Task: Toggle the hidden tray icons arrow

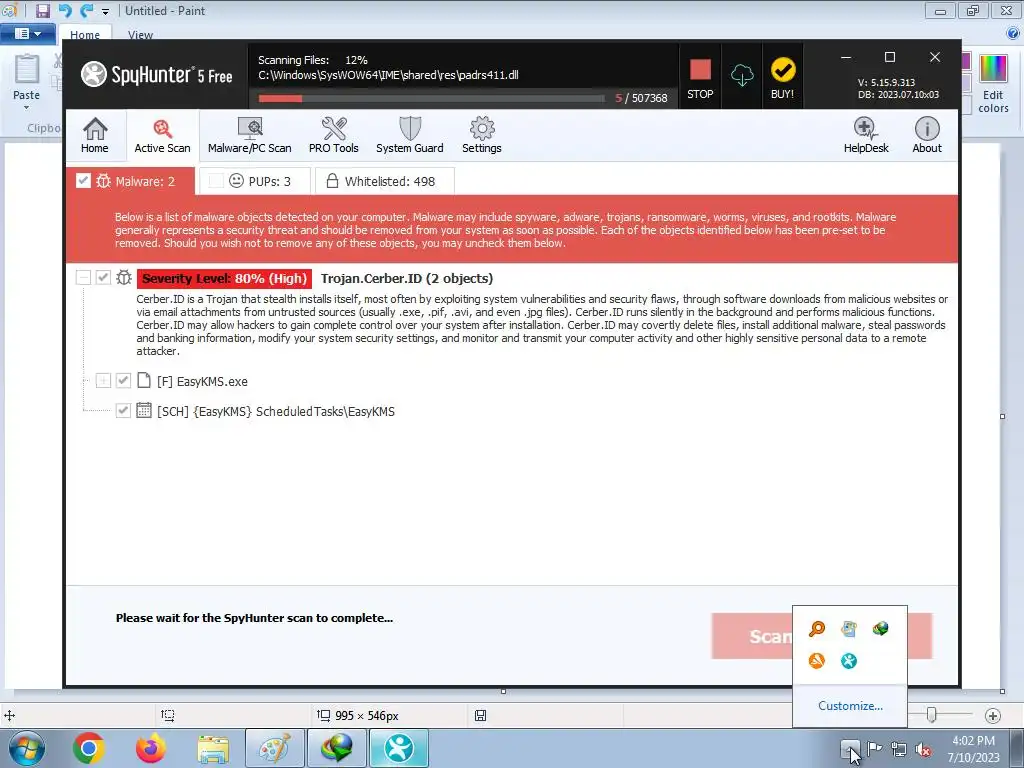Action: [x=850, y=748]
